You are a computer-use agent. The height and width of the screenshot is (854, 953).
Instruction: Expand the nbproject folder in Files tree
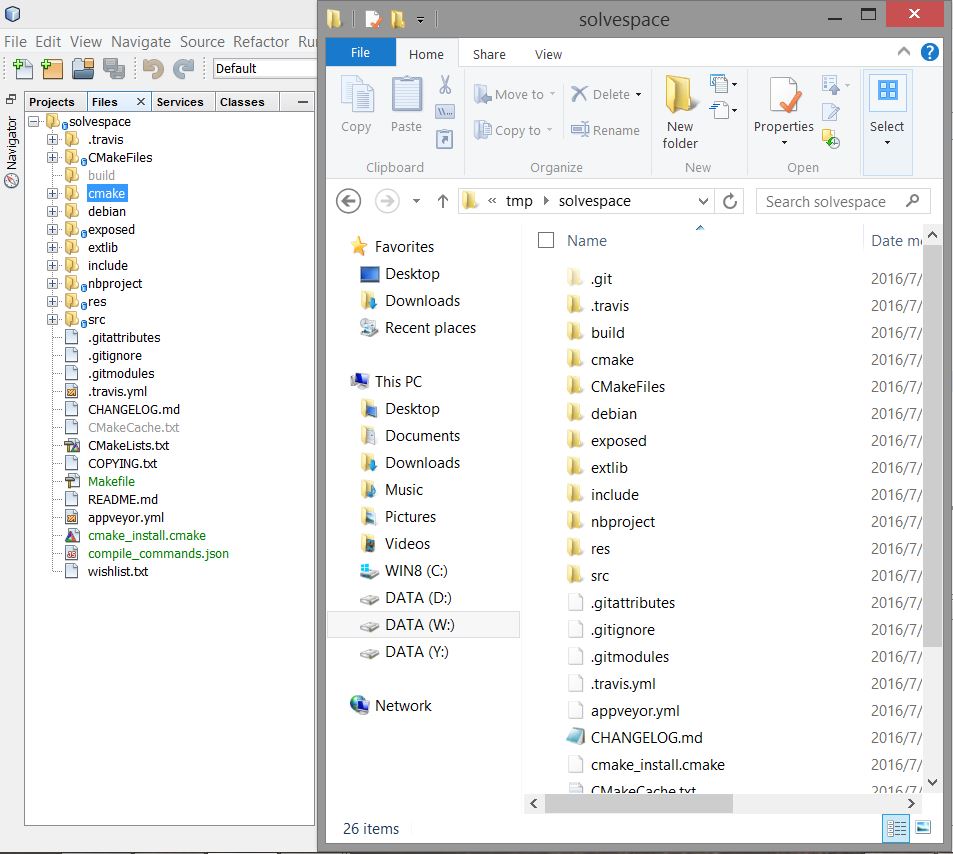[x=53, y=284]
